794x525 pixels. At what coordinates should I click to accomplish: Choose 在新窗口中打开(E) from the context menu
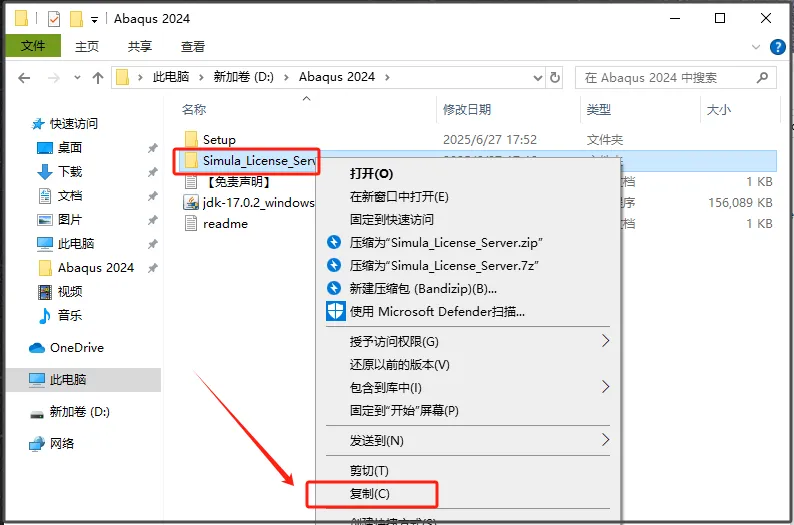tap(399, 196)
